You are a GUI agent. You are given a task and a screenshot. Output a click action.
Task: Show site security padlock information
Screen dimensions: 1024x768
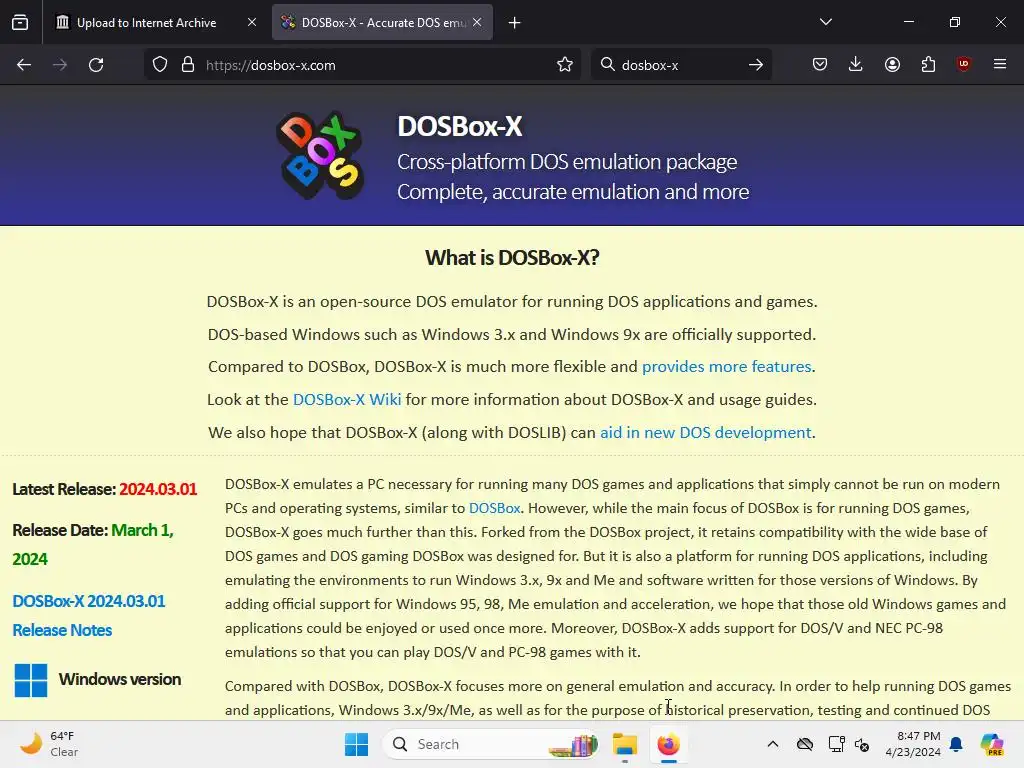coord(188,65)
